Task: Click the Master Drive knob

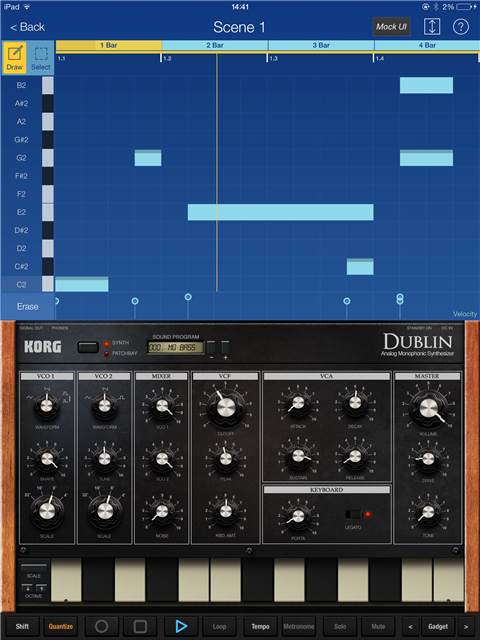Action: point(428,459)
